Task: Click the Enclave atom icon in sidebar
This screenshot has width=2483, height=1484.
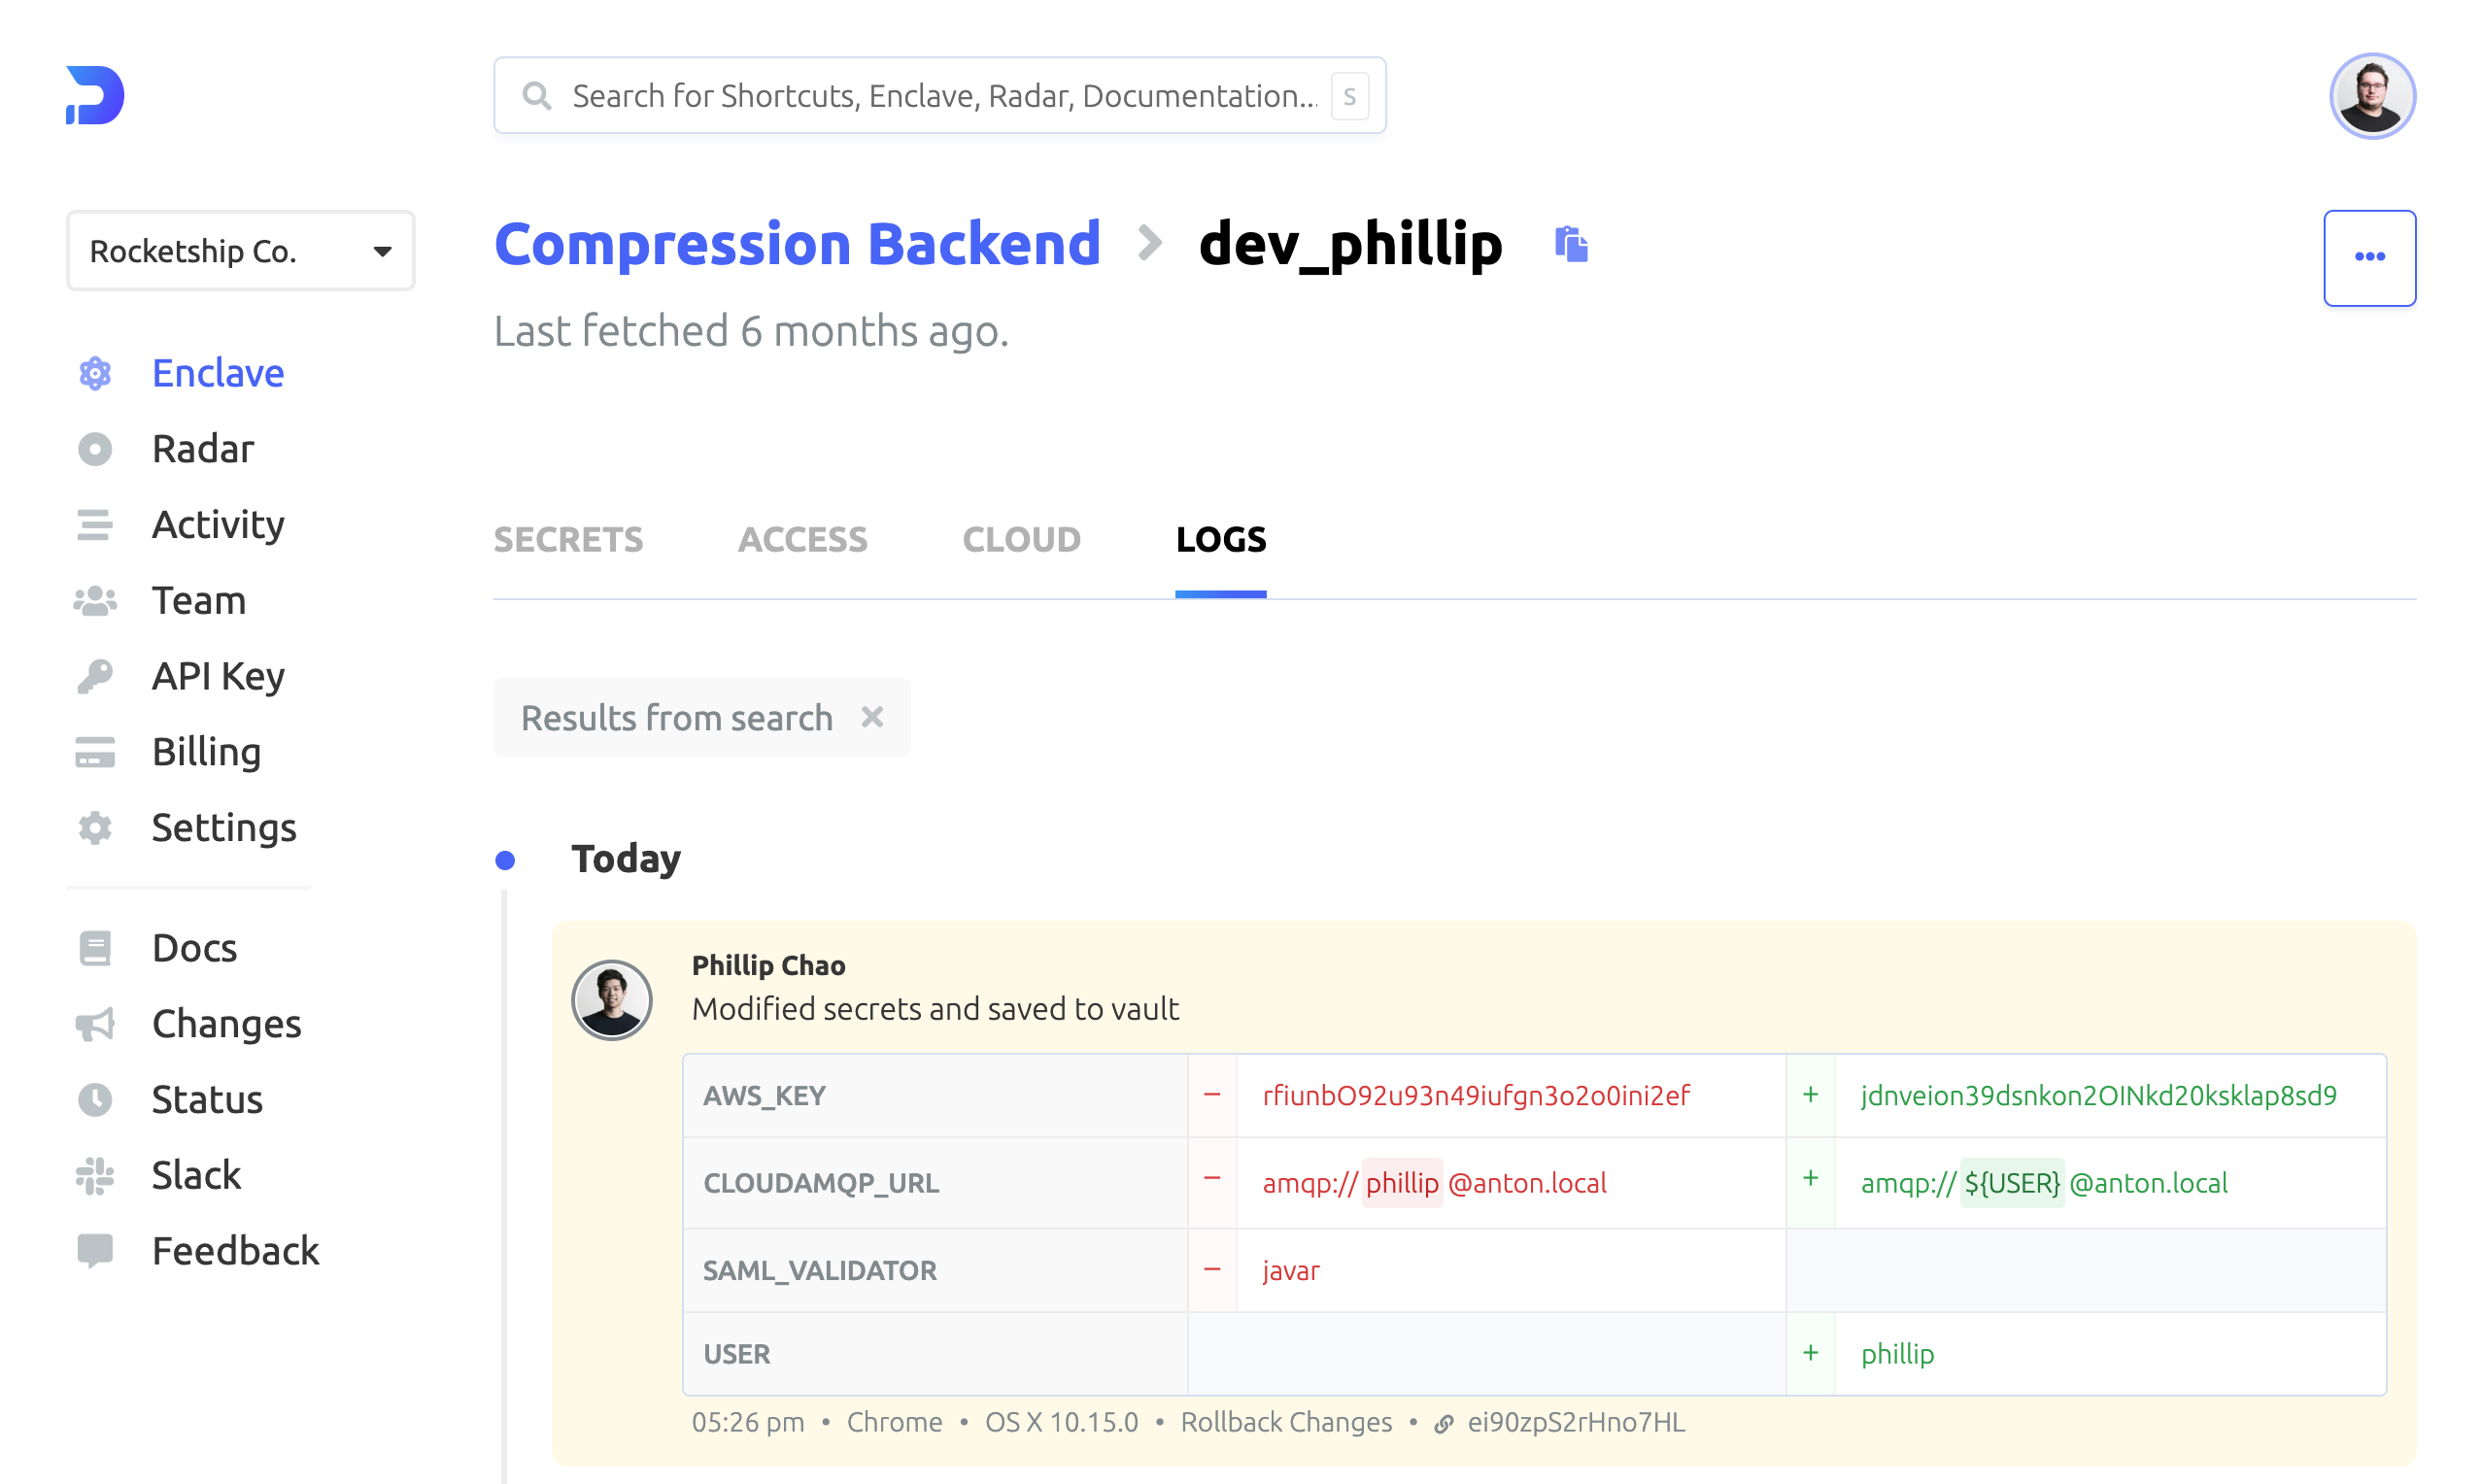Action: click(95, 373)
